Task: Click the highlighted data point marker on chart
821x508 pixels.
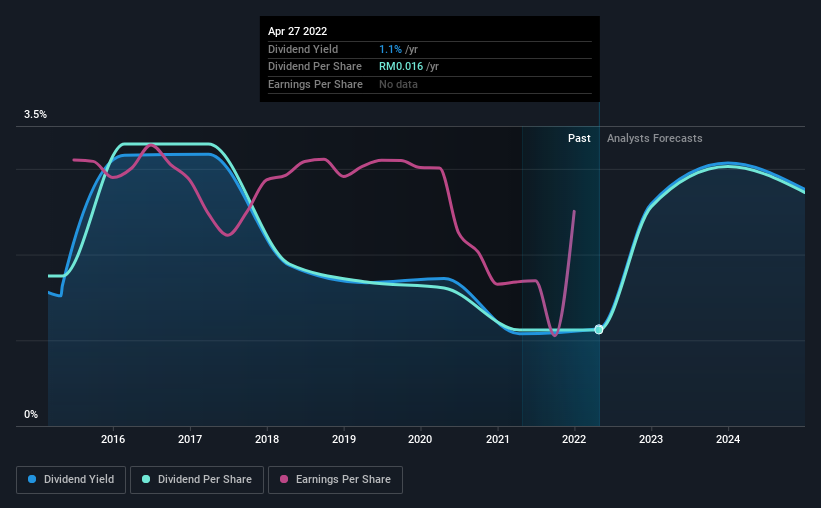Action: 599,329
